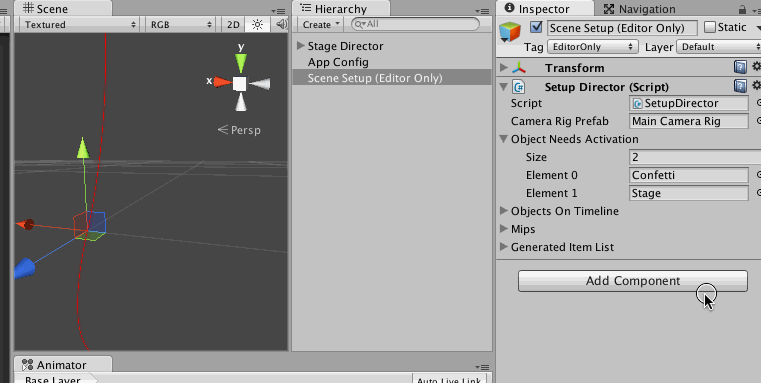Open Transform component help icon
This screenshot has width=761, height=383.
740,67
